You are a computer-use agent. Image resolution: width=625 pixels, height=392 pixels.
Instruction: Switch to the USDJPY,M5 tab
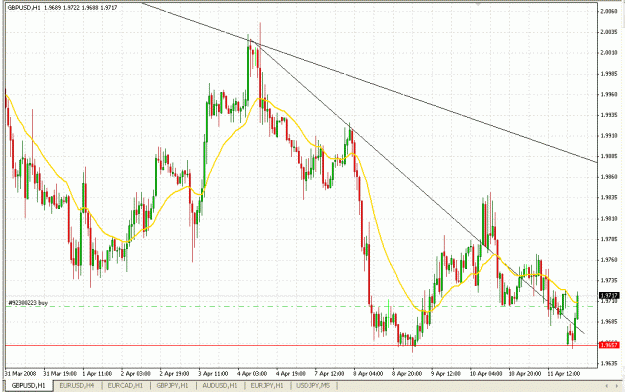(314, 386)
